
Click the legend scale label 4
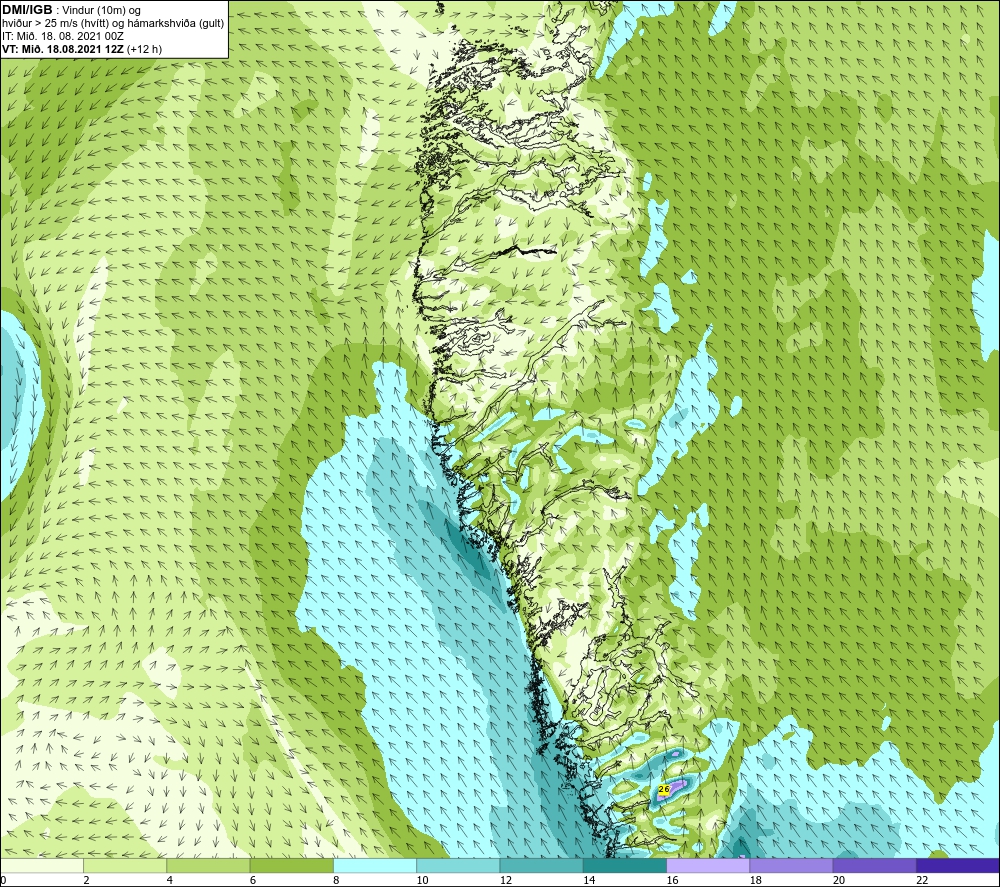point(170,880)
